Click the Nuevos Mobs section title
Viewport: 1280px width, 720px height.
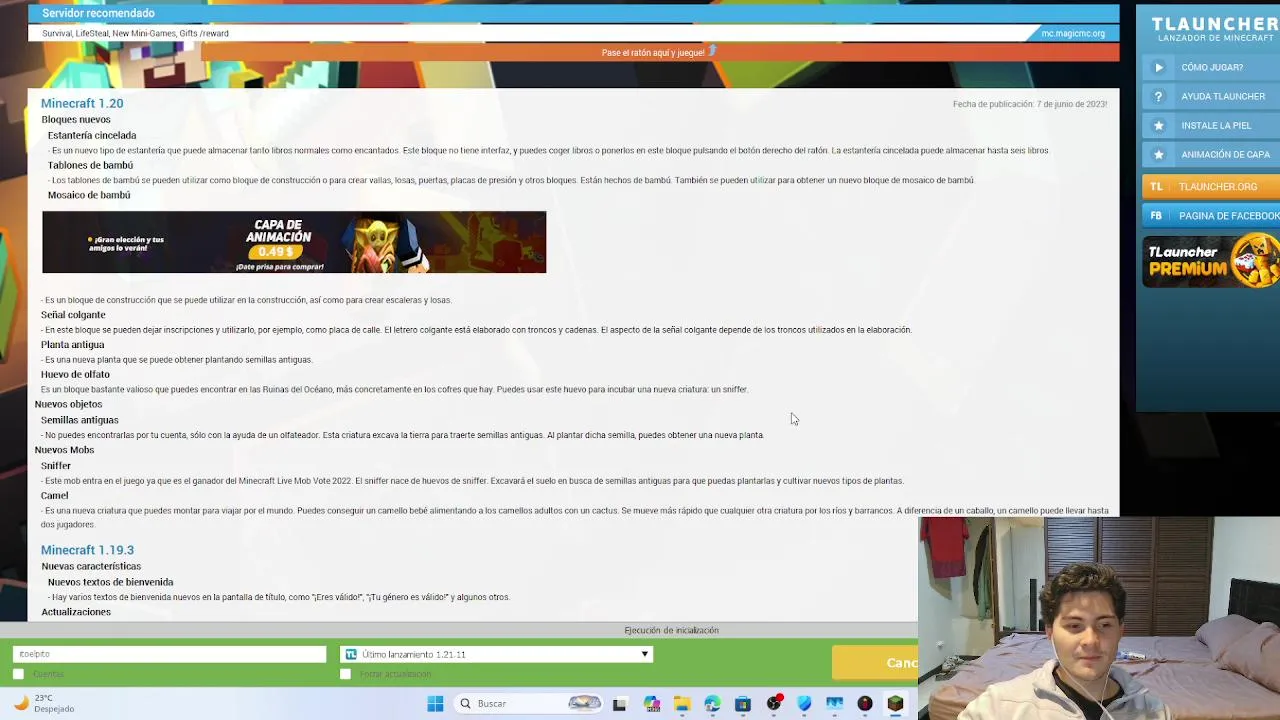tap(64, 450)
